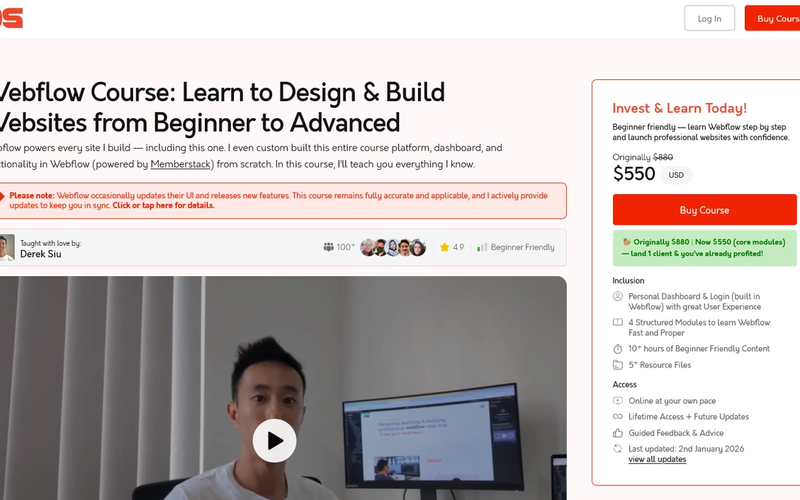This screenshot has height=500, width=800.
Task: Click Buy Course button in top header
Action: click(772, 18)
